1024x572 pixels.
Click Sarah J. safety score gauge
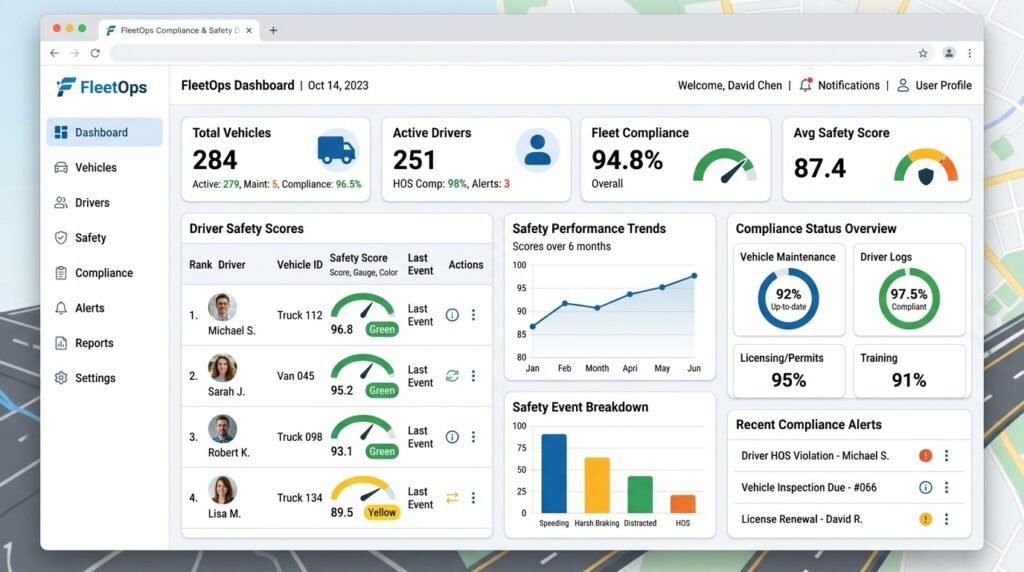point(362,367)
